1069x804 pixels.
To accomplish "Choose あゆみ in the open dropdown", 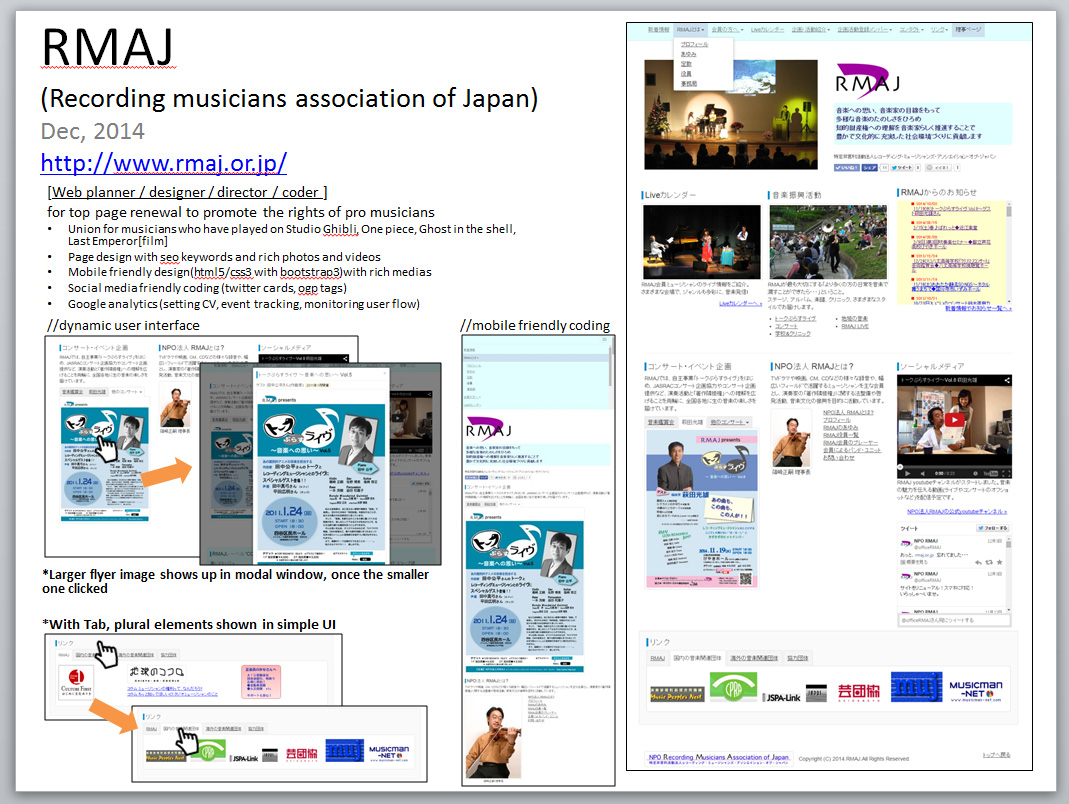I will (x=689, y=55).
